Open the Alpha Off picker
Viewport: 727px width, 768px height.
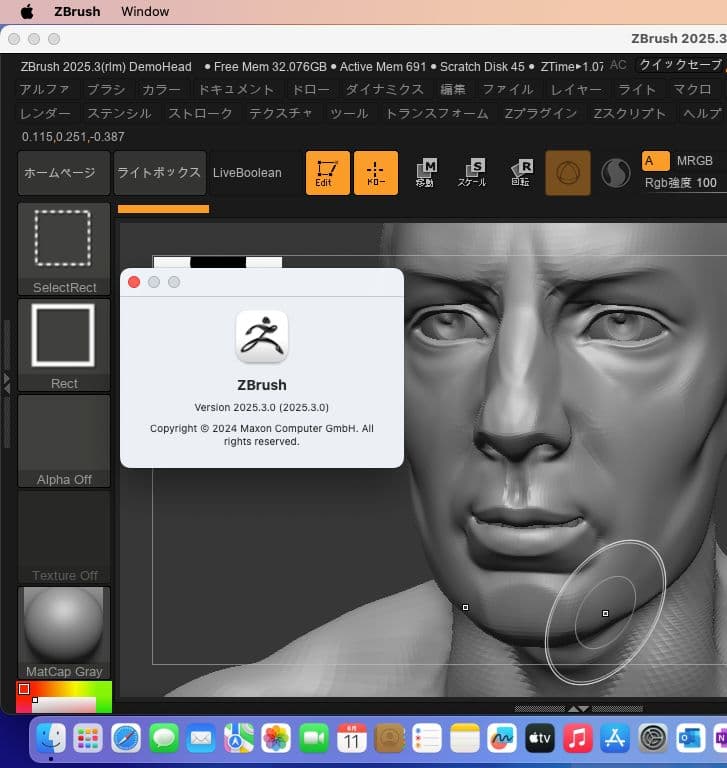(x=64, y=440)
